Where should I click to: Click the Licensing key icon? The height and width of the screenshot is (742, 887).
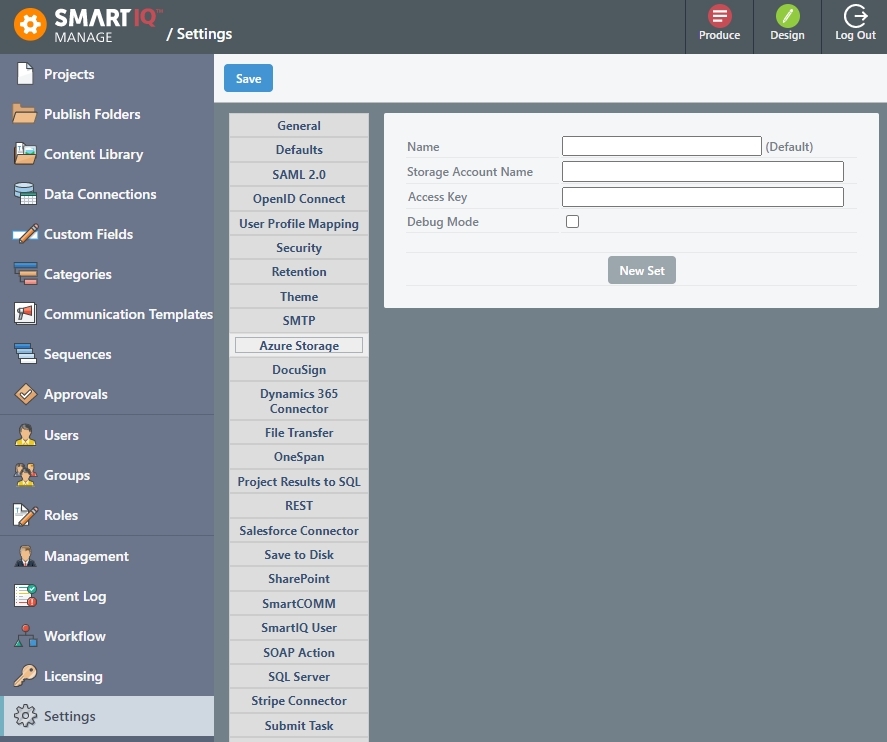pos(25,676)
